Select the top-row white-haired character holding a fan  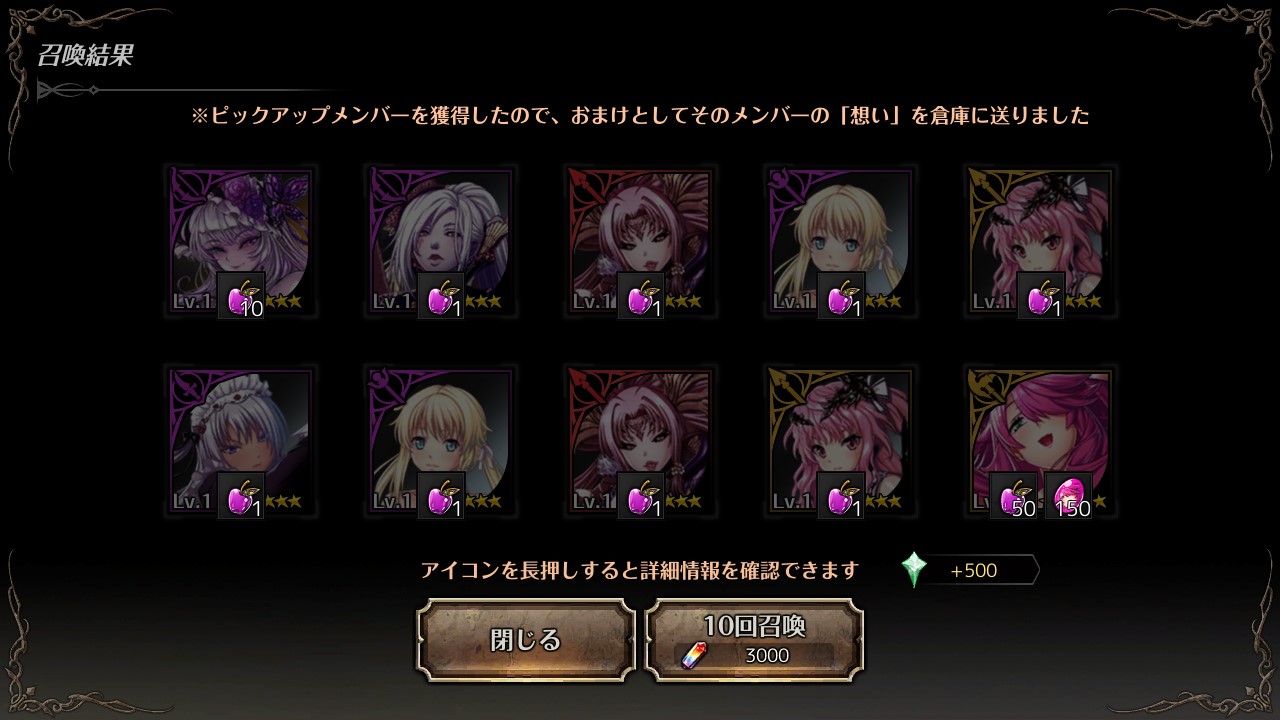(441, 241)
